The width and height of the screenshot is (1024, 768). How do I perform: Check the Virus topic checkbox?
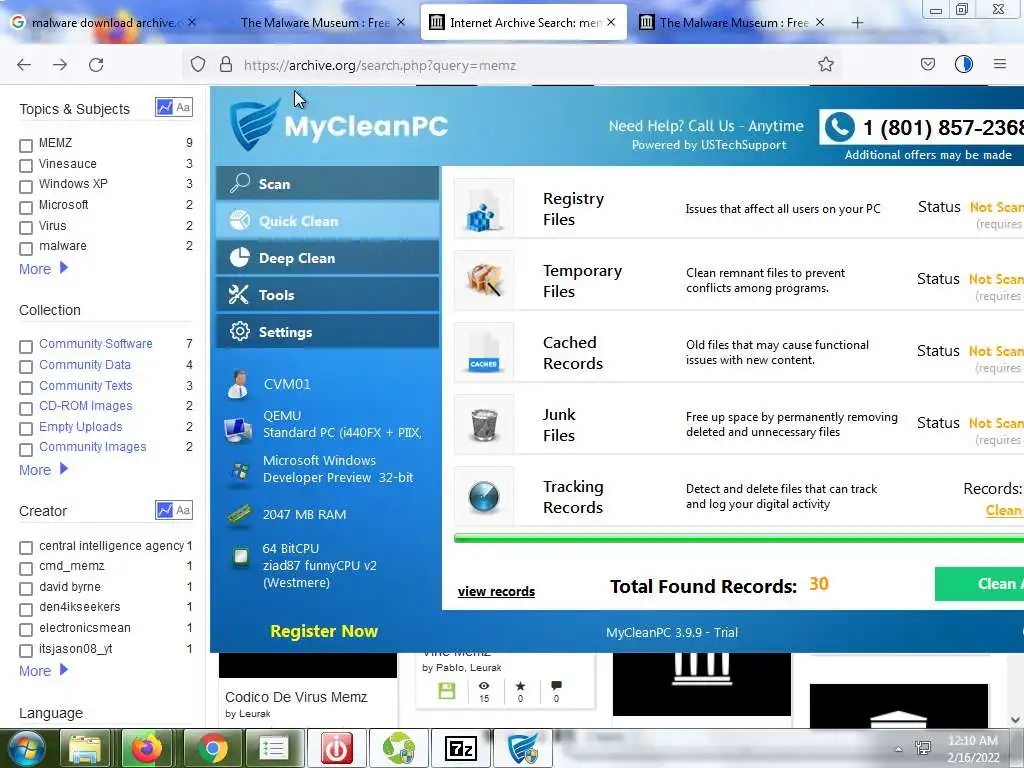click(x=26, y=228)
